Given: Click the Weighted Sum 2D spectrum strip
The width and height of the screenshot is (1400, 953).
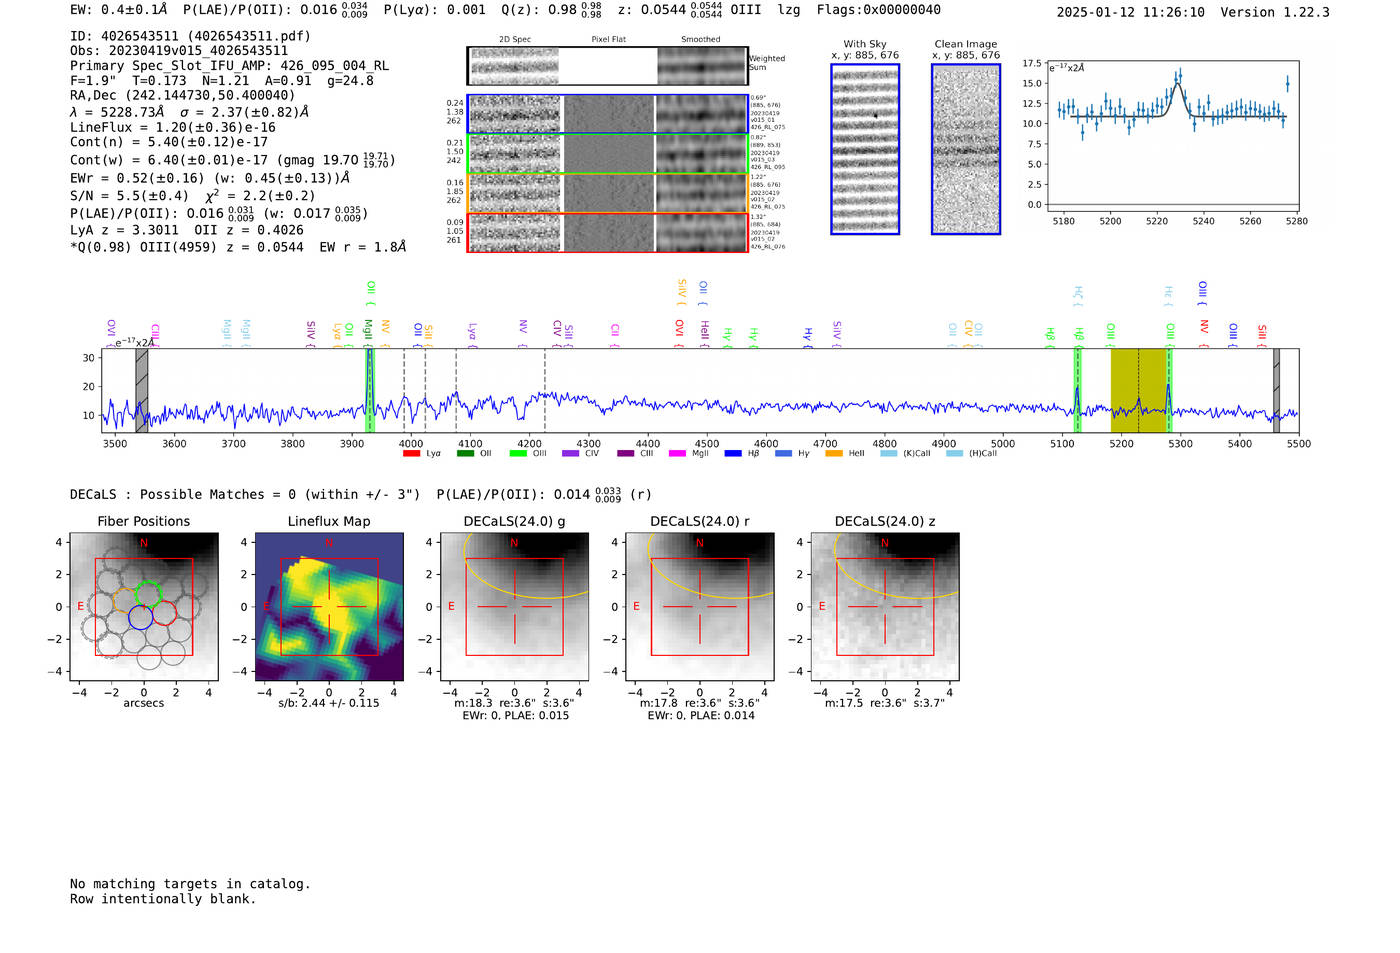Looking at the screenshot, I should [x=607, y=66].
